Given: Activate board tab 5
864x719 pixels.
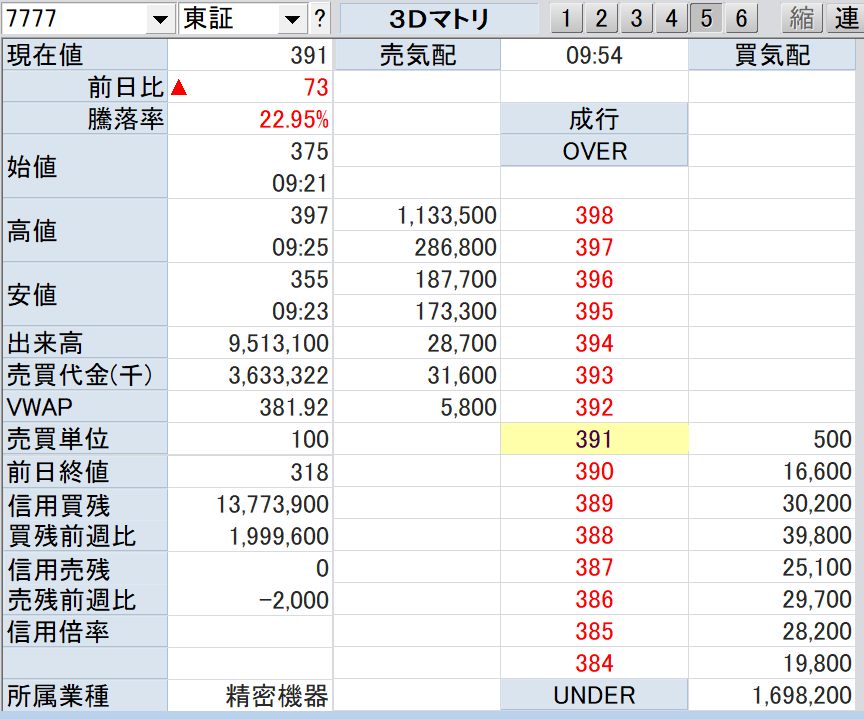Looking at the screenshot, I should click(x=706, y=18).
